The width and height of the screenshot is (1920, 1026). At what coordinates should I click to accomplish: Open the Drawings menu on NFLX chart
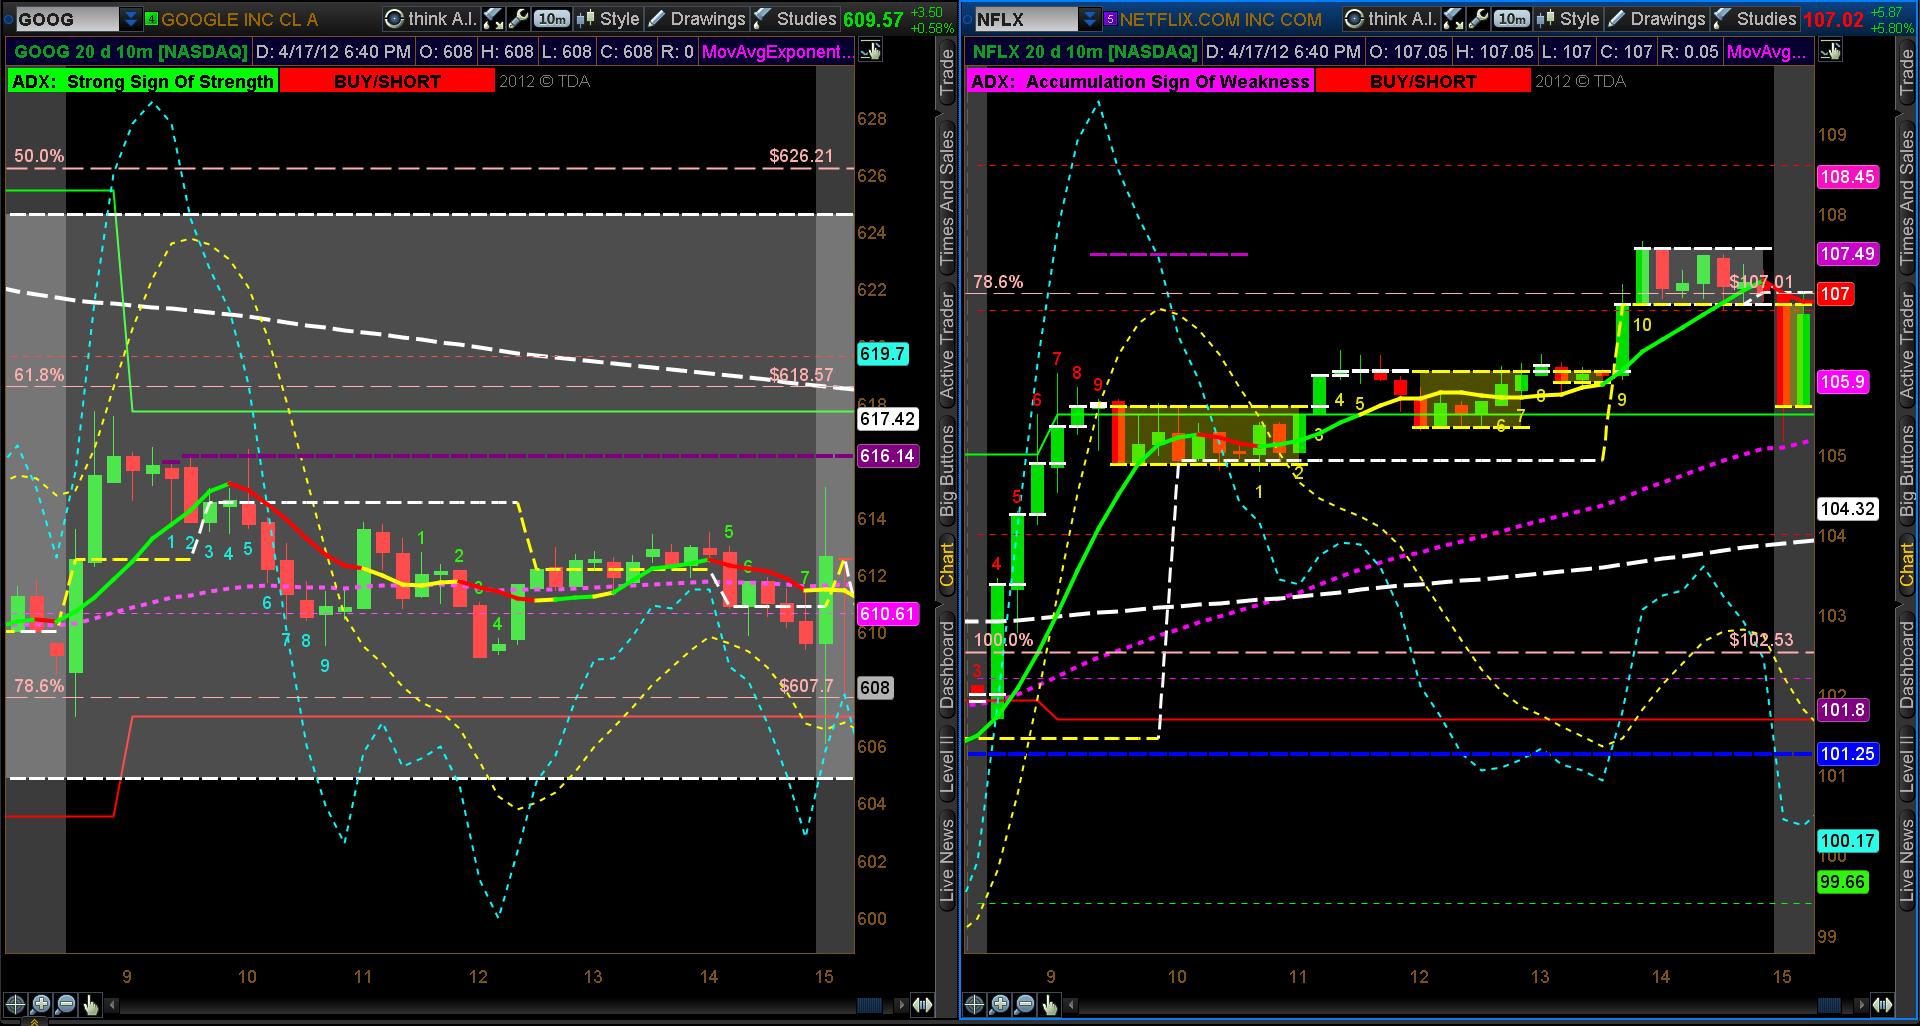pos(1657,19)
